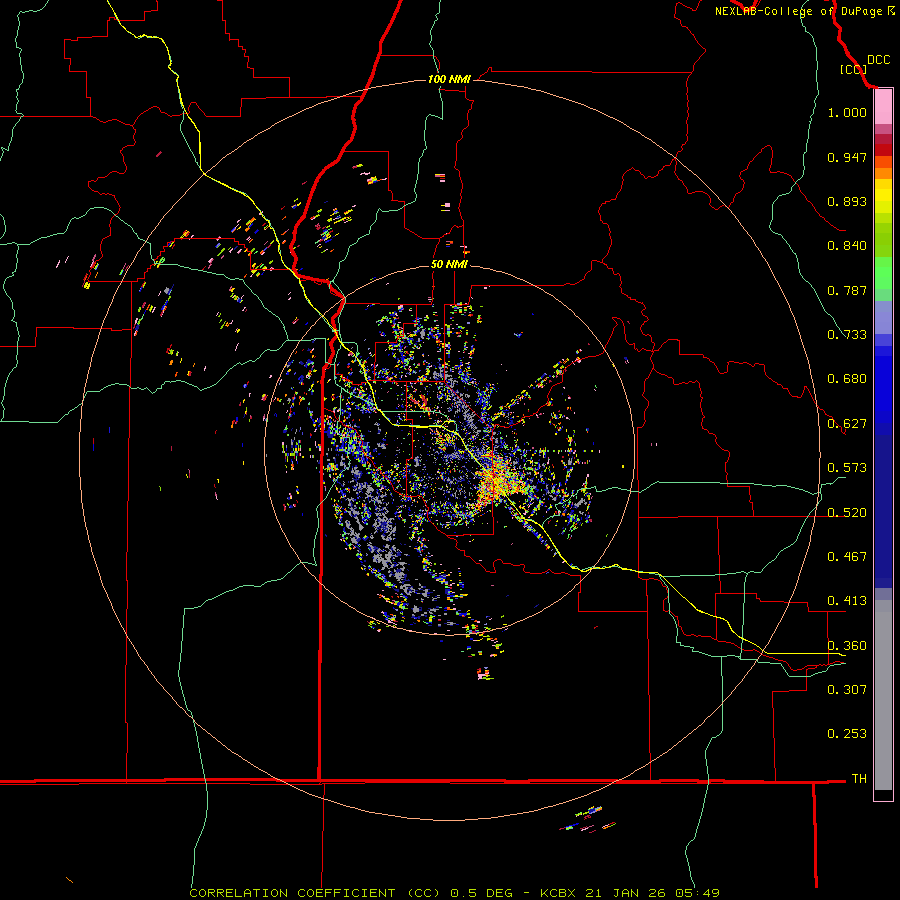Click the 0.627 scale value
Image resolution: width=900 pixels, height=900 pixels.
(x=847, y=424)
